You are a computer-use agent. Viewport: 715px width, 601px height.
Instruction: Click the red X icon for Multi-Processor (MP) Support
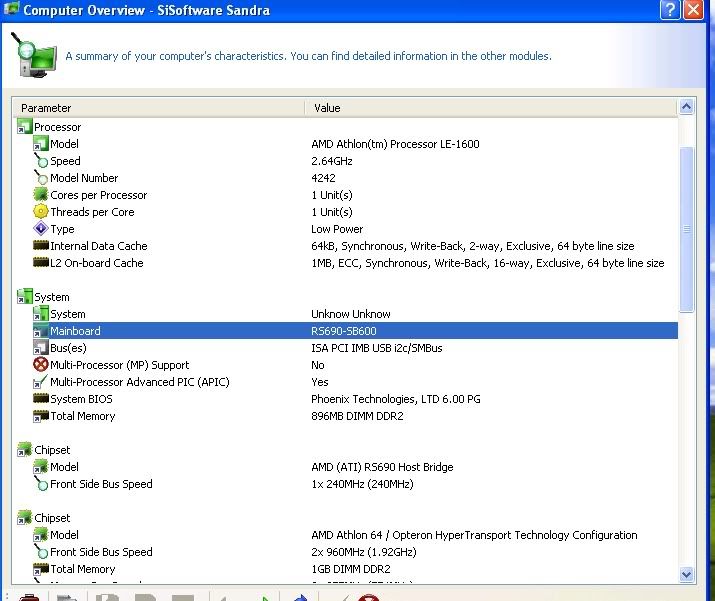click(41, 365)
